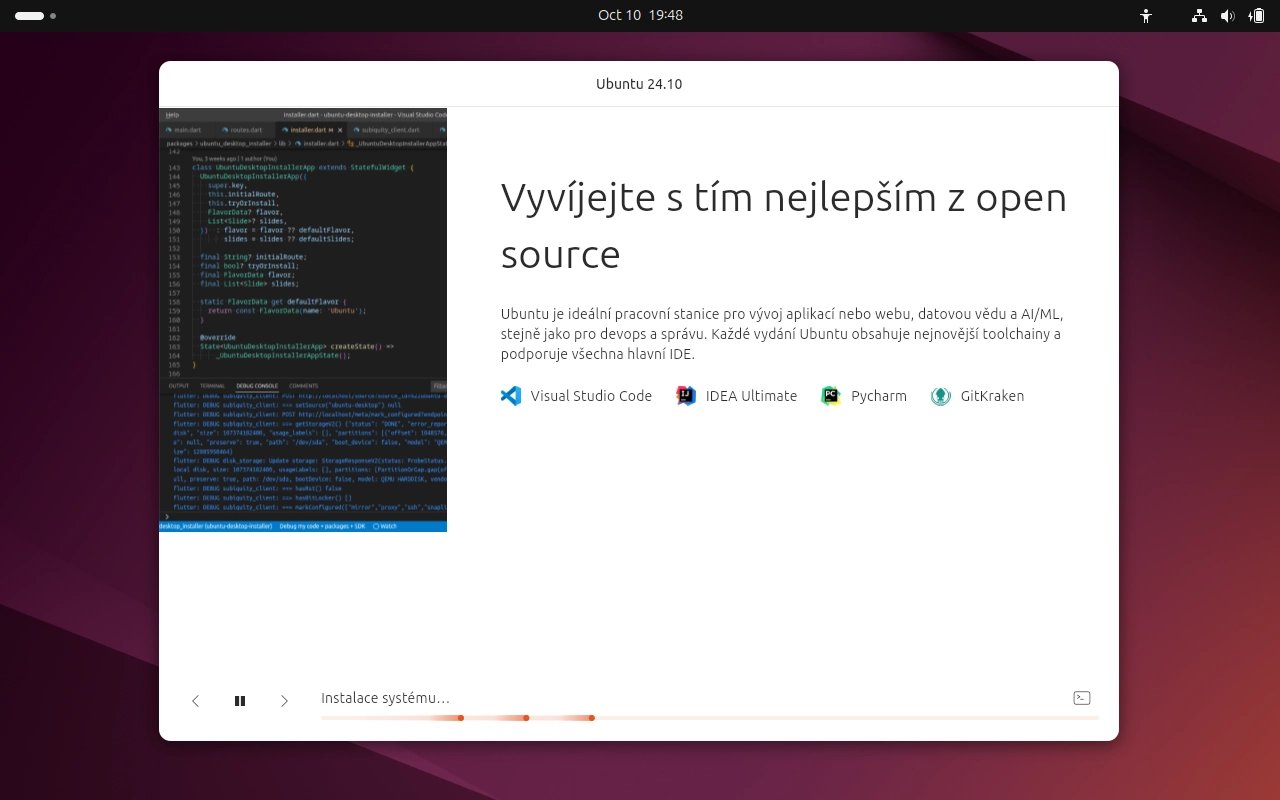Screen dimensions: 1280x800
Task: Click the Visual Studio Code logo icon
Action: coord(511,396)
